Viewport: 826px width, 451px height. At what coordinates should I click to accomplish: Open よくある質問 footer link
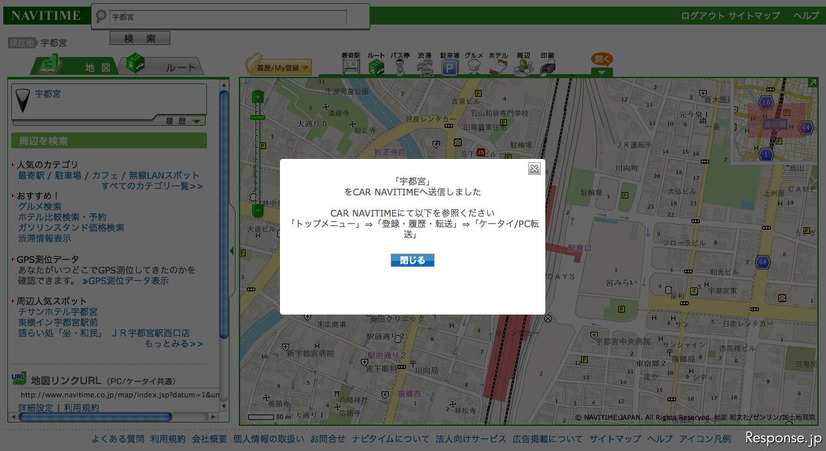pyautogui.click(x=117, y=439)
